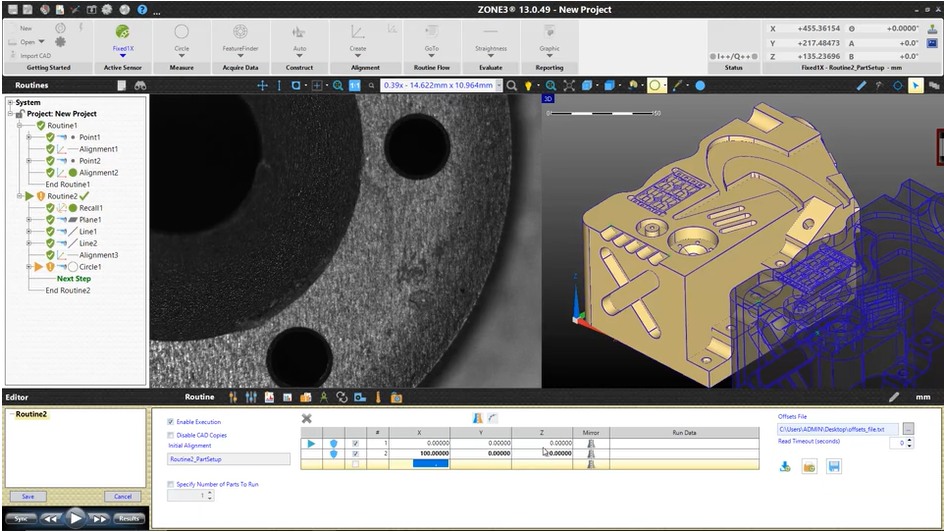The width and height of the screenshot is (944, 532).
Task: Click the binoculars search icon in Routines
Action: 140,86
